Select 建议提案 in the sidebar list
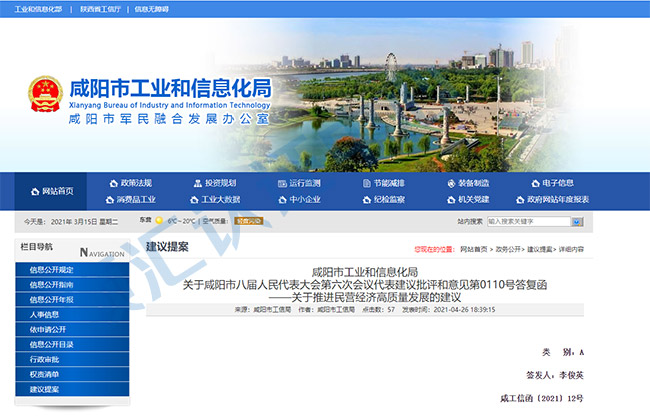Viewport: 650px width, 418px height. [72, 389]
